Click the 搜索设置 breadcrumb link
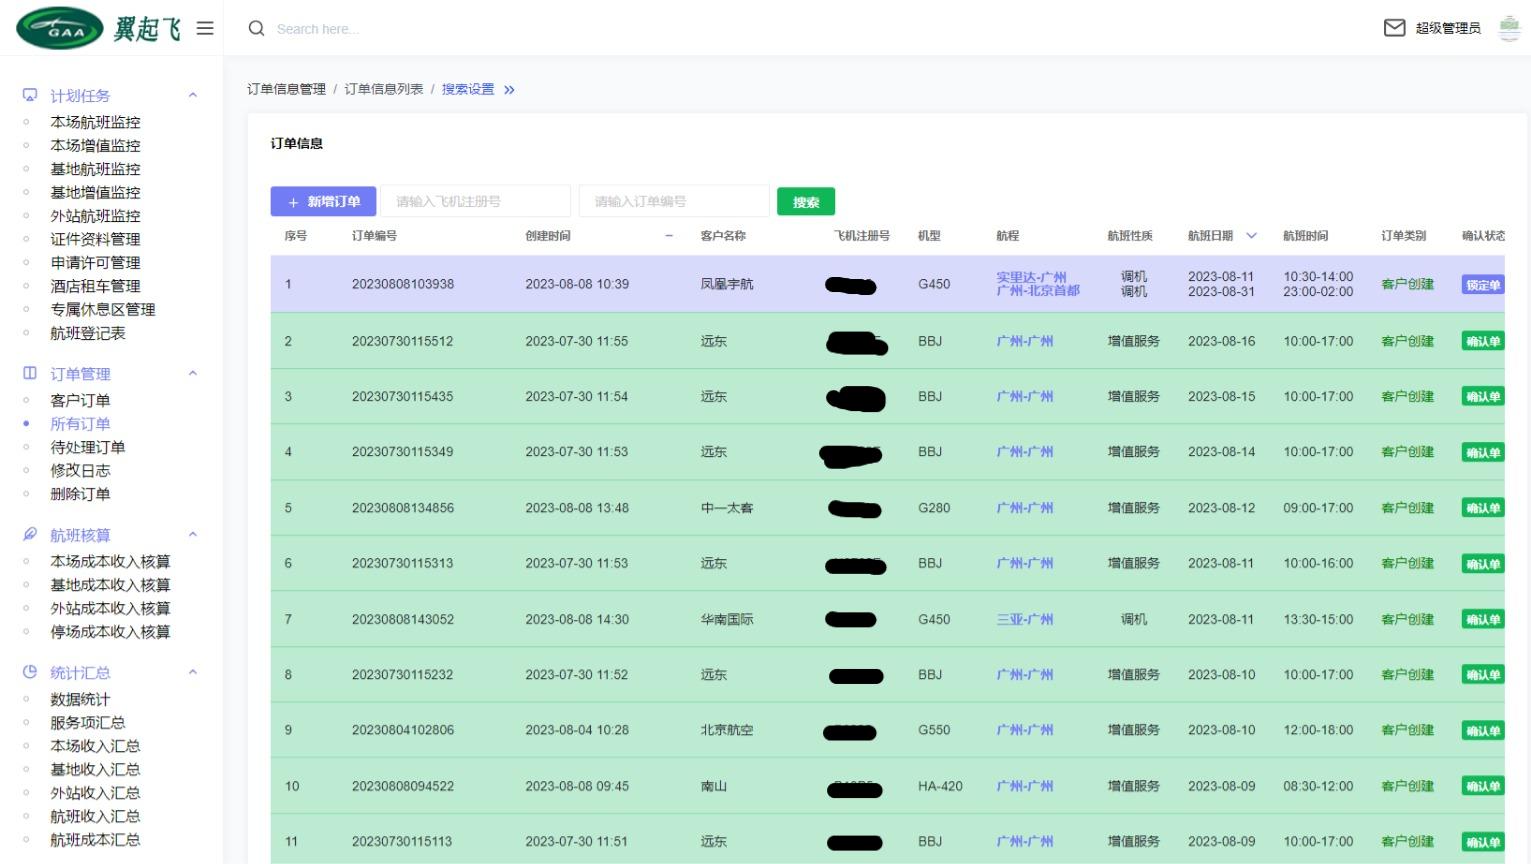The height and width of the screenshot is (864, 1531). (468, 89)
